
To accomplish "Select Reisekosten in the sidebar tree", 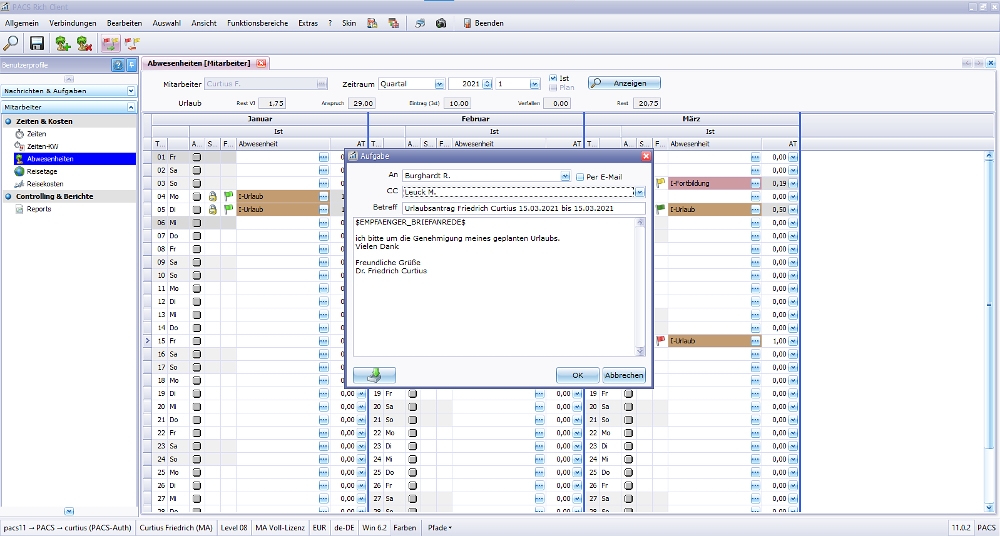I will (x=46, y=184).
